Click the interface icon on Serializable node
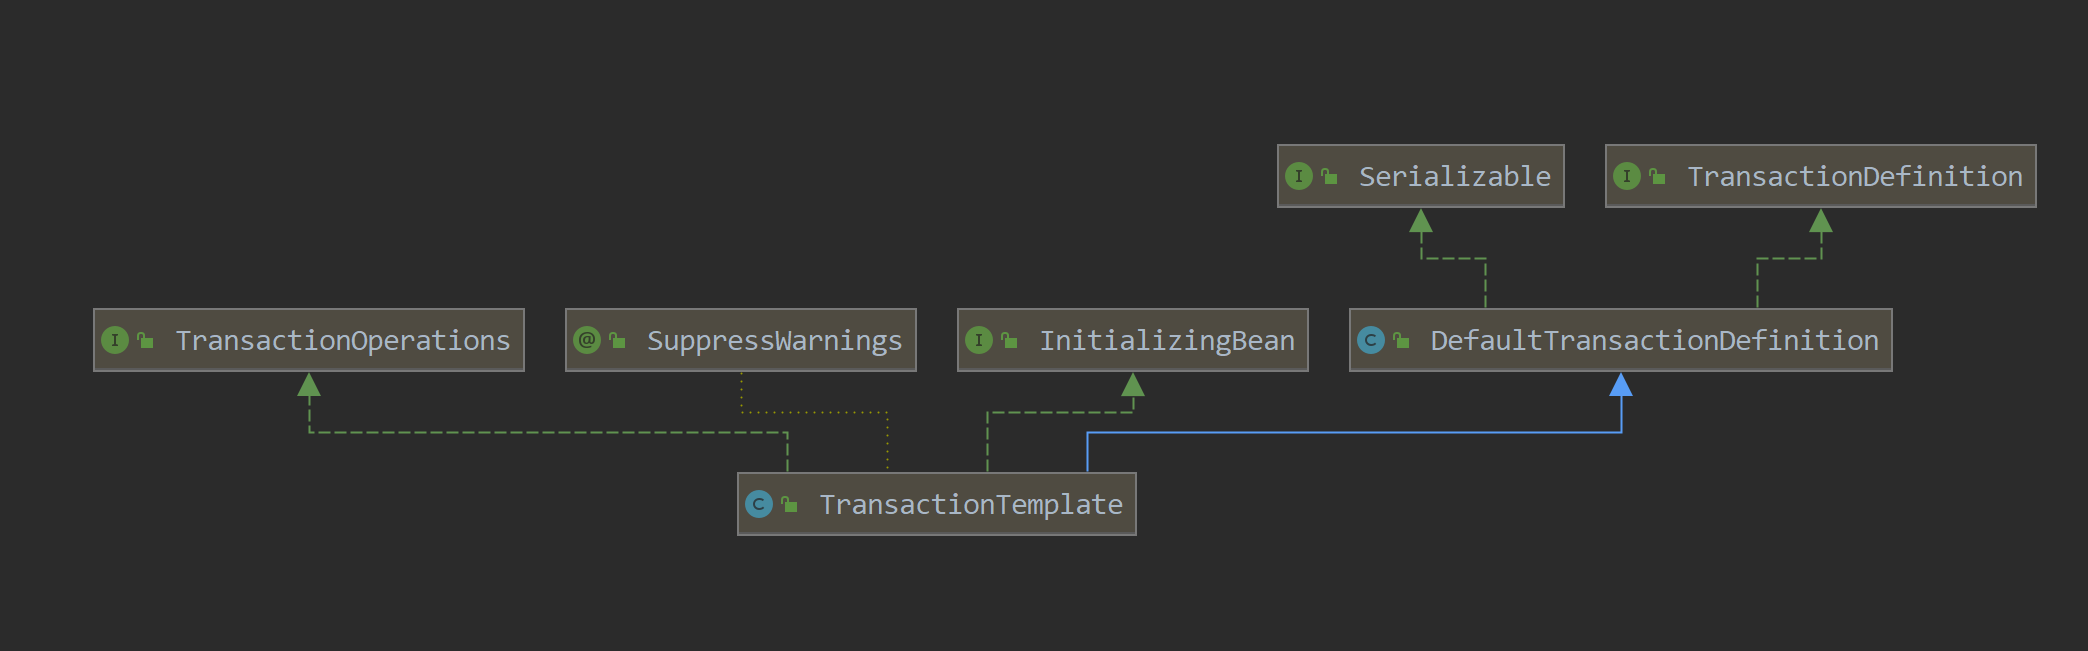Viewport: 2088px width, 651px height. coord(1299,176)
